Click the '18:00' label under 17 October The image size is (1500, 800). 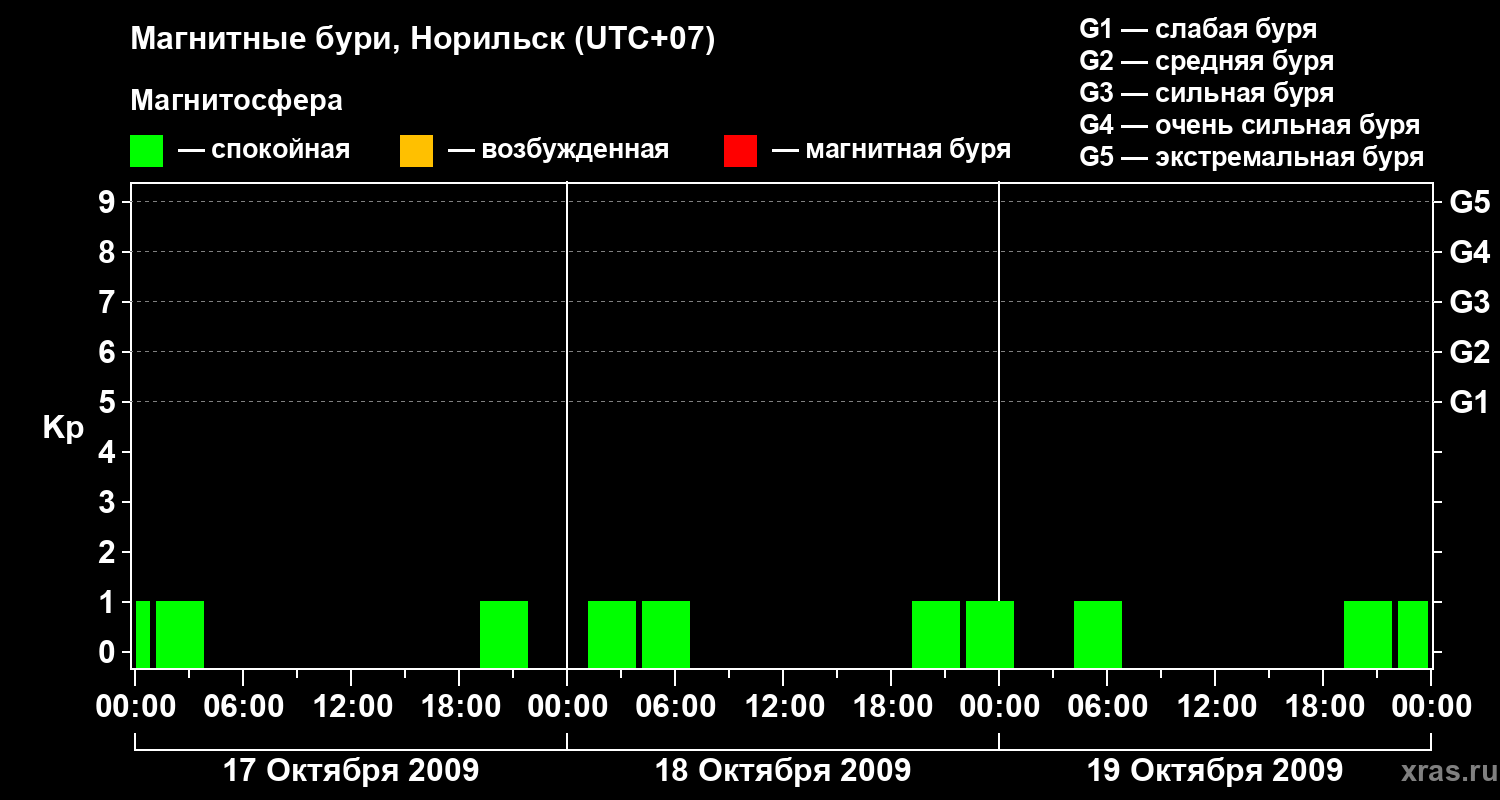[x=459, y=707]
